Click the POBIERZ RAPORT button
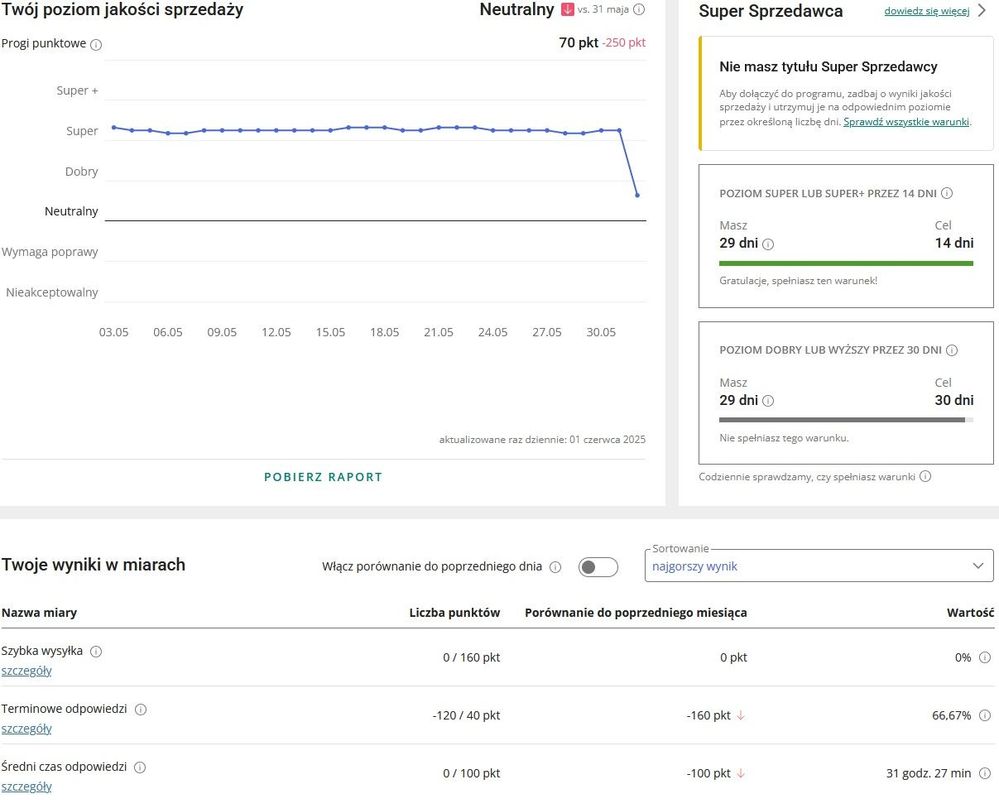999x800 pixels. coord(323,477)
